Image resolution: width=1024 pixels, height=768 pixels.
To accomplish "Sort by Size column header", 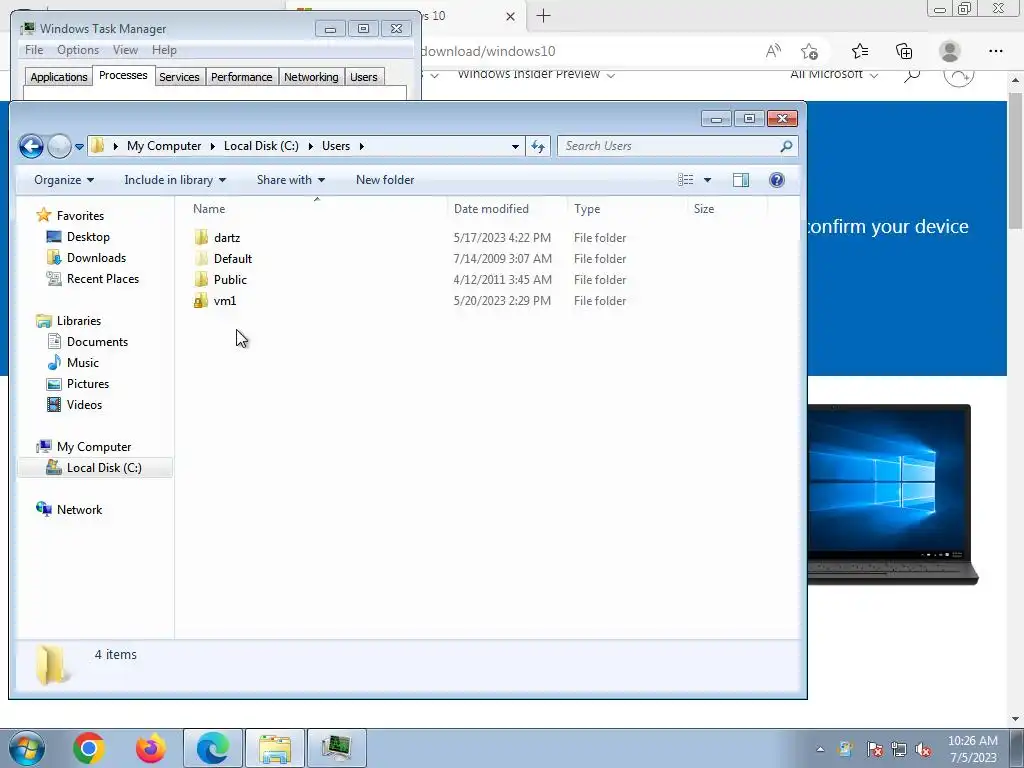I will pyautogui.click(x=703, y=209).
